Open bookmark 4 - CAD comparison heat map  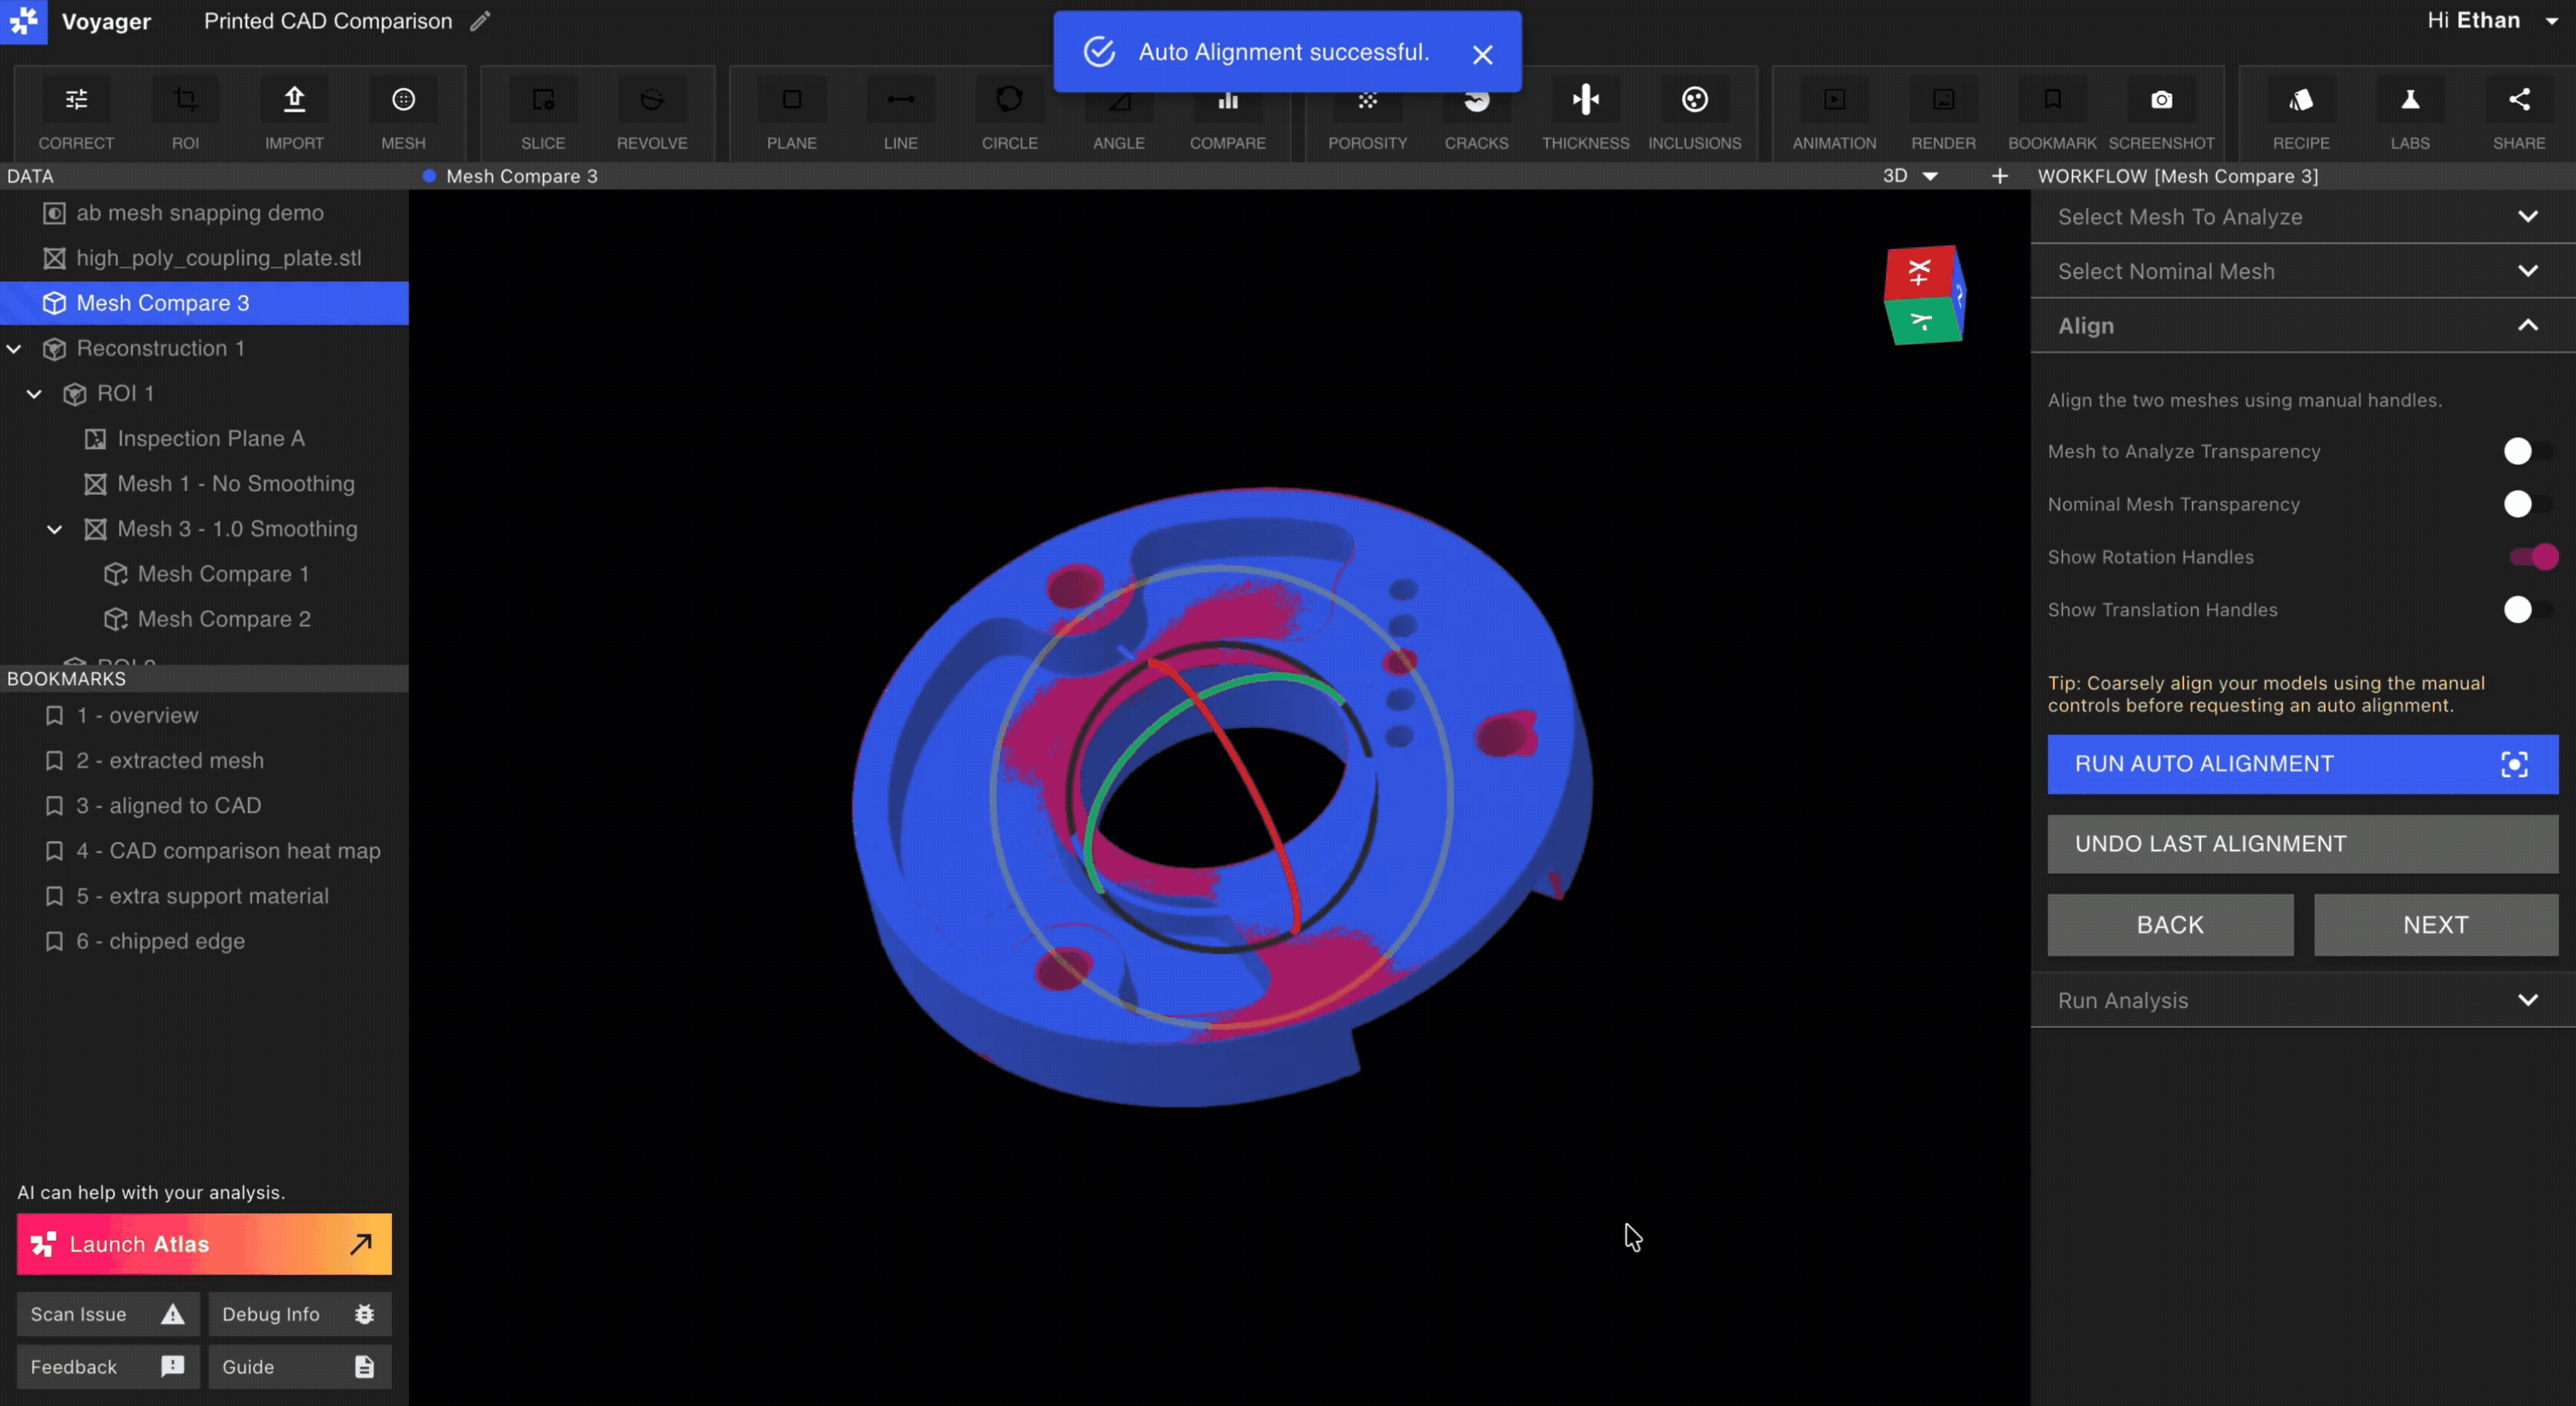(x=228, y=851)
